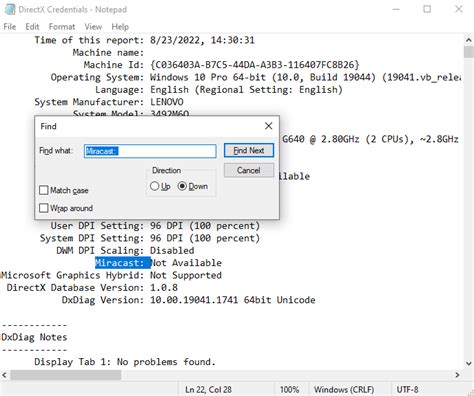474x396 pixels.
Task: Click the Operating System line
Action: pos(256,77)
